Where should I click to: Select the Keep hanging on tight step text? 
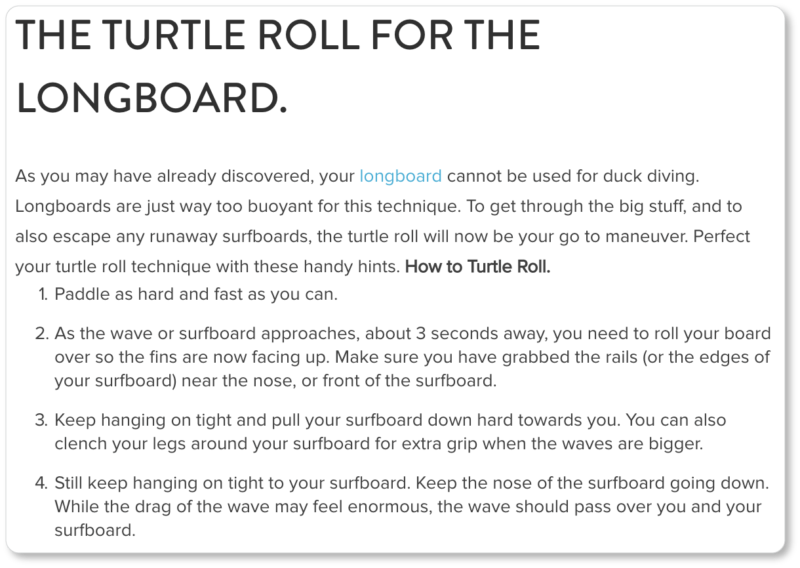pyautogui.click(x=390, y=432)
